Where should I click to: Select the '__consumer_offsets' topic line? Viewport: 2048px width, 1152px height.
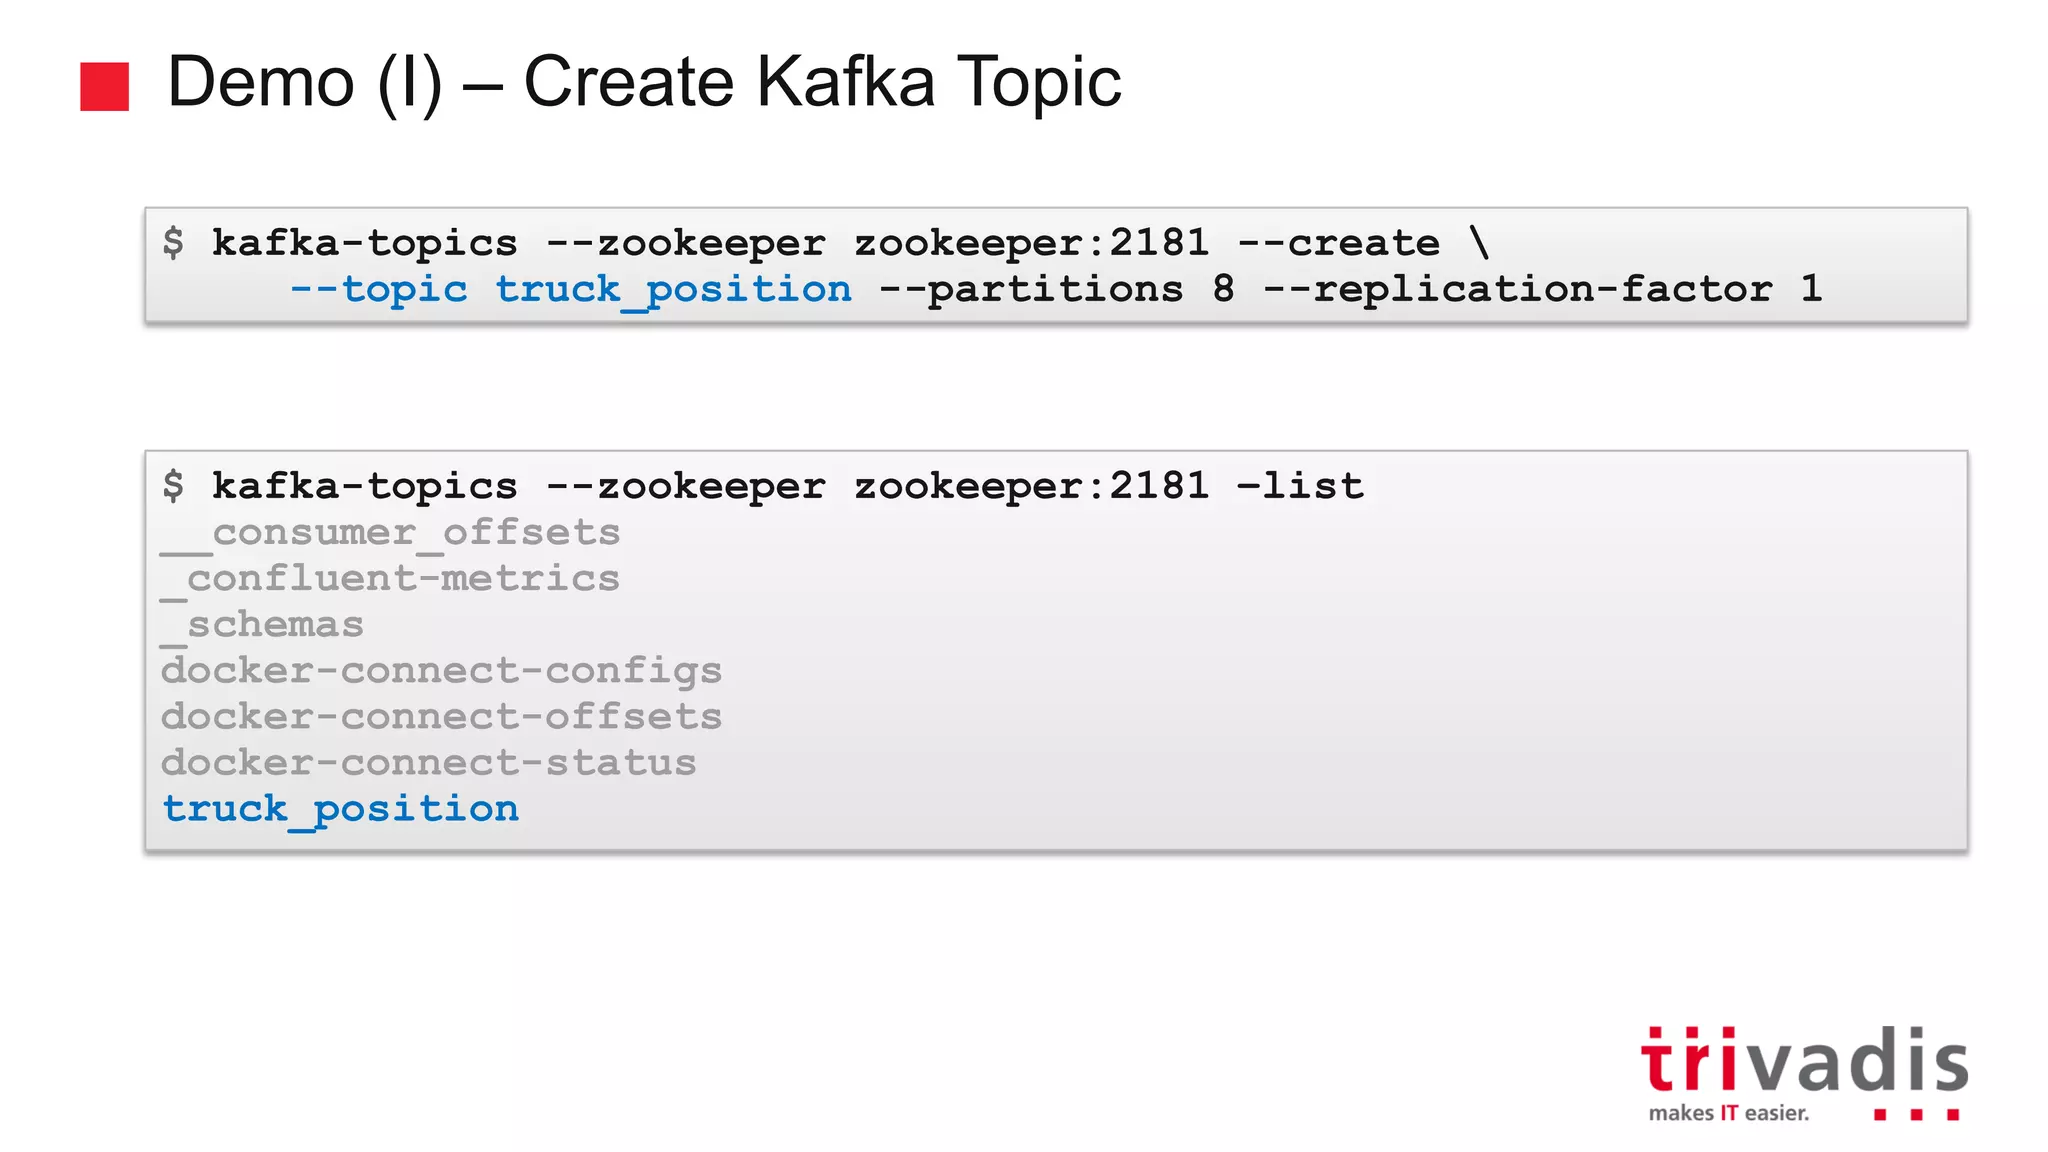(x=391, y=534)
